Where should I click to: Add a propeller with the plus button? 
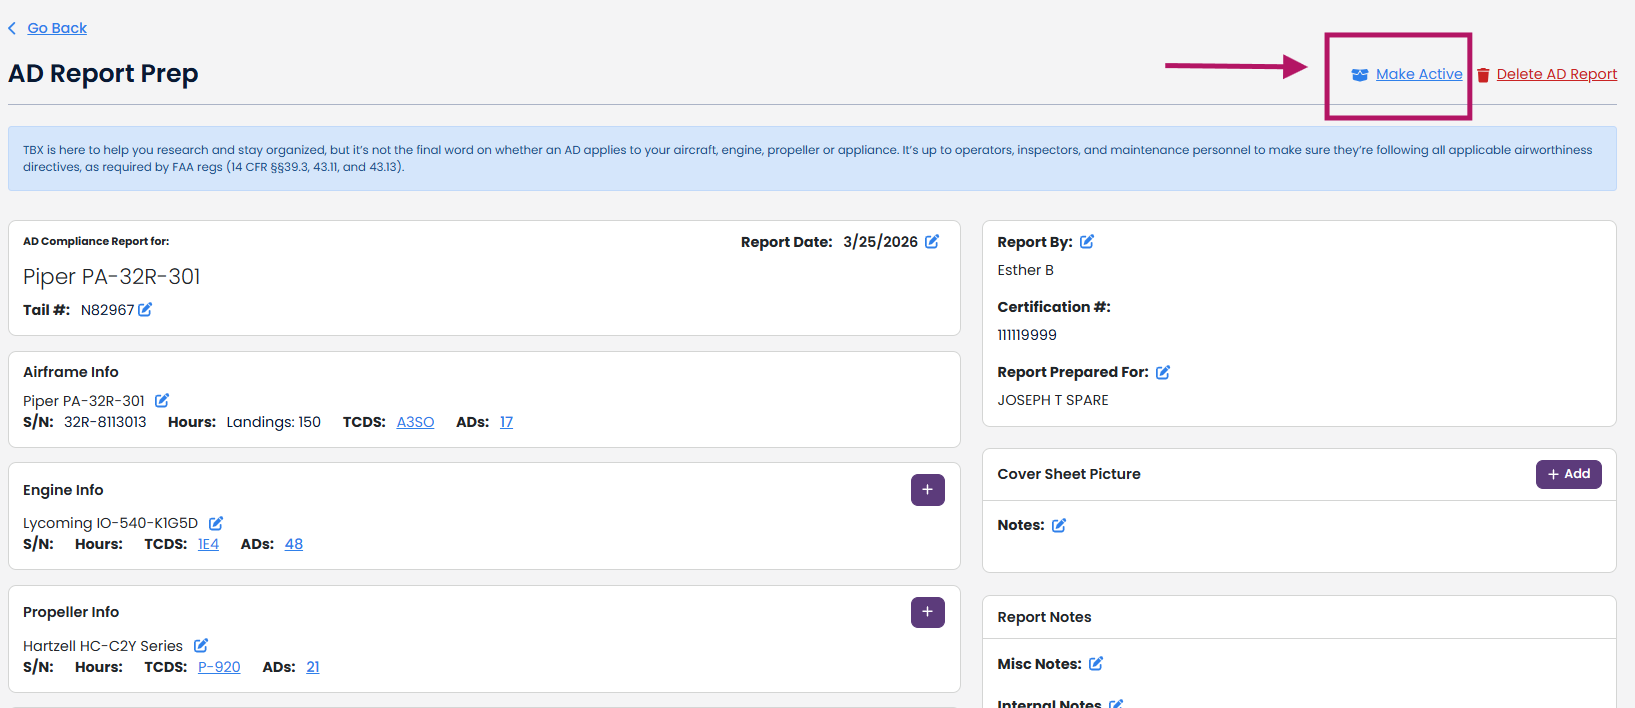pos(928,612)
